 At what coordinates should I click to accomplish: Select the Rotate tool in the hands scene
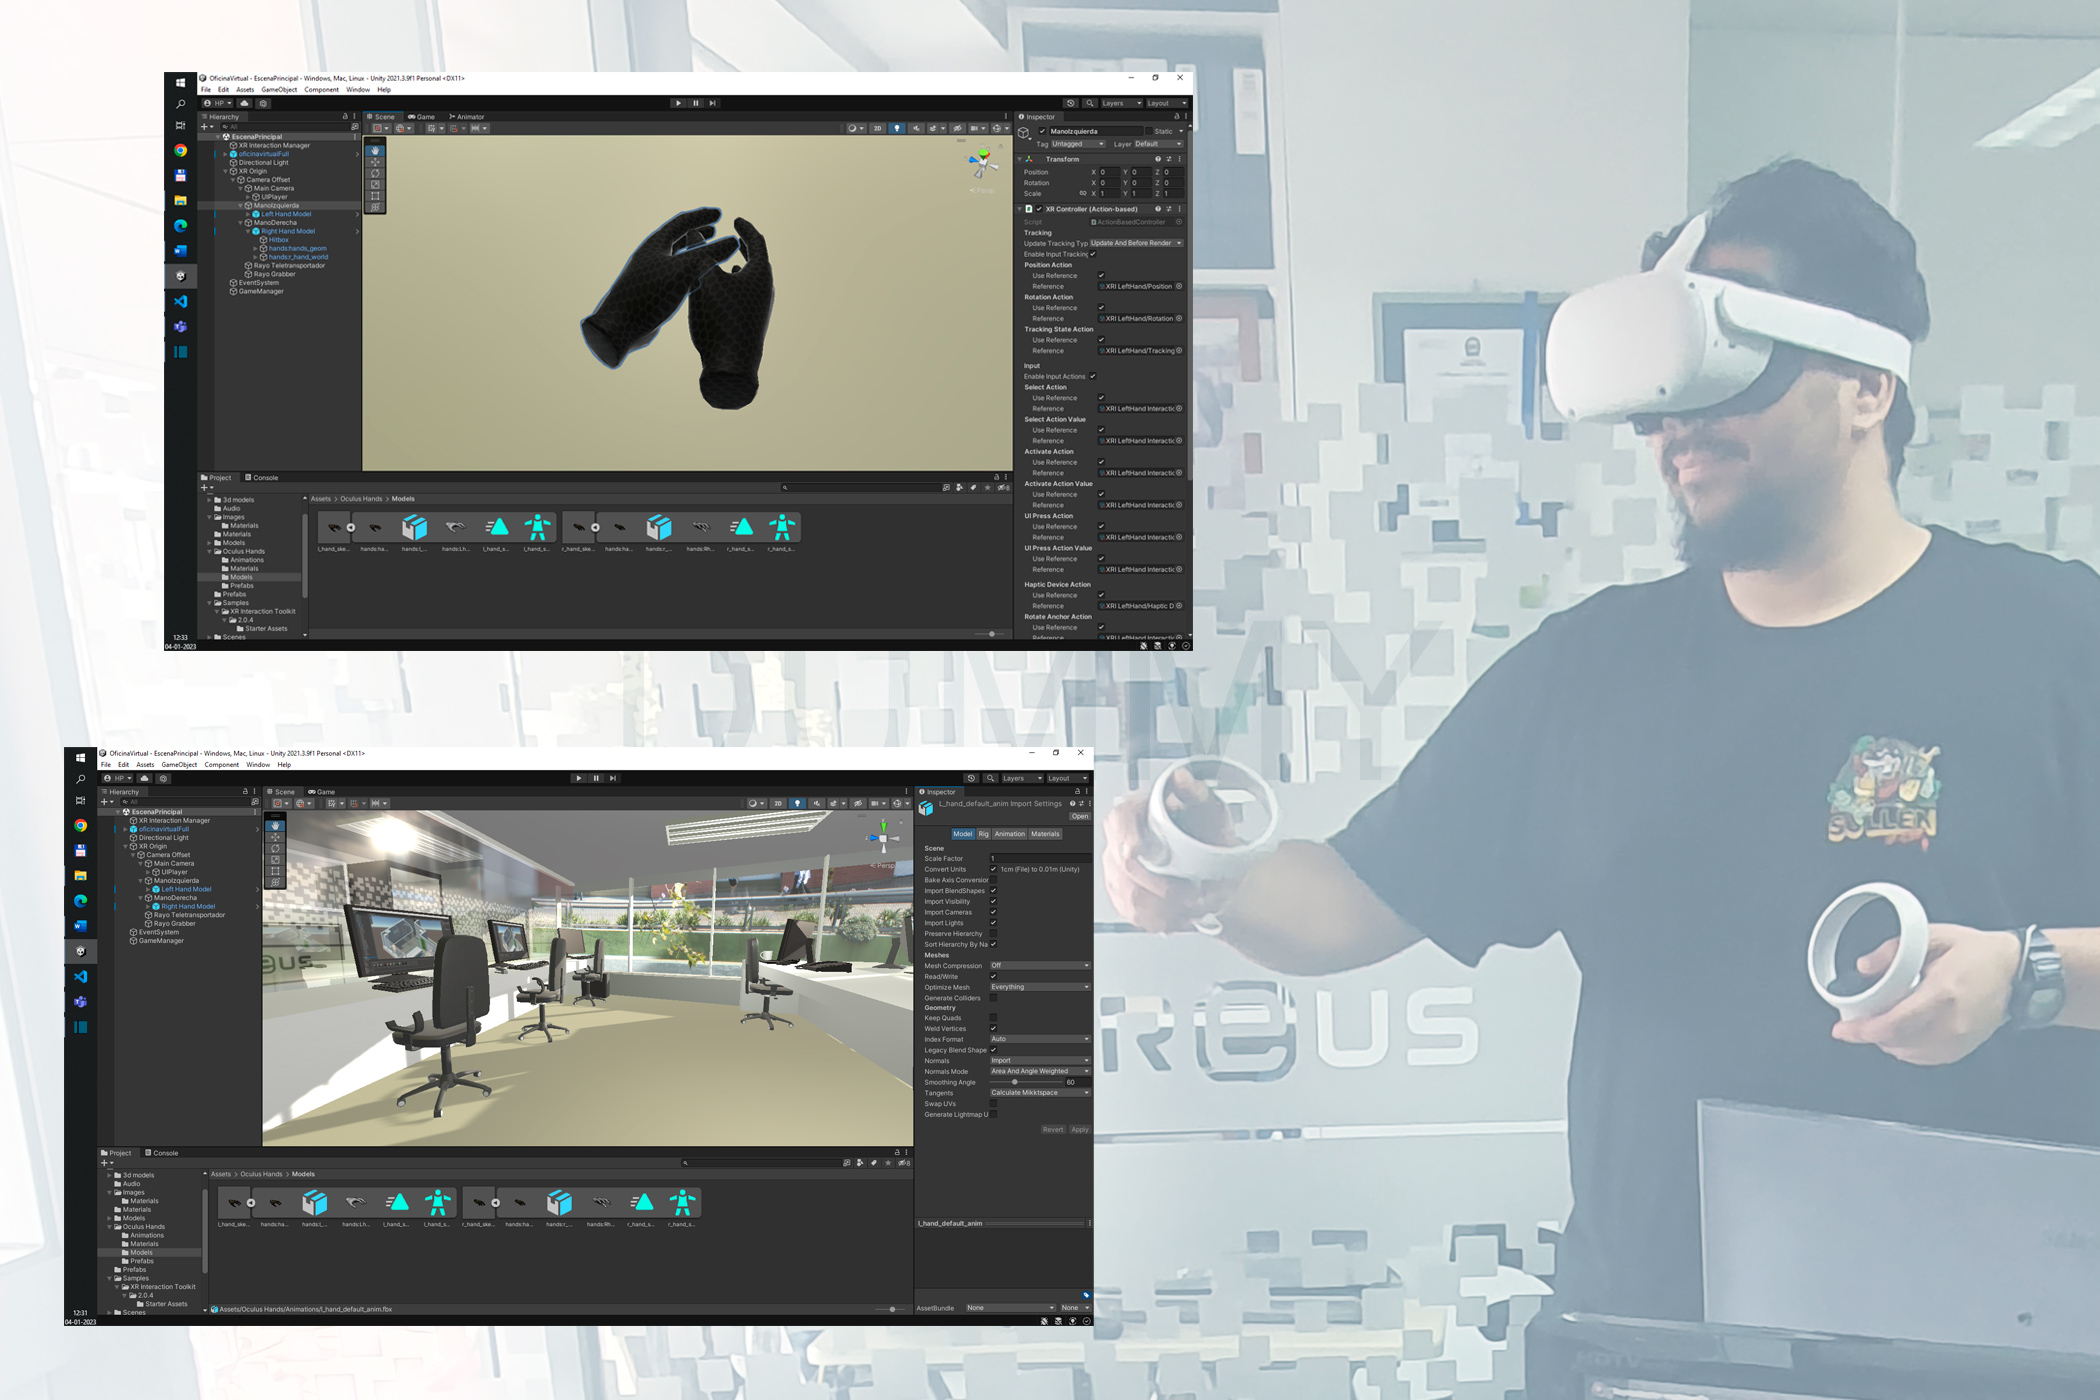pyautogui.click(x=375, y=173)
